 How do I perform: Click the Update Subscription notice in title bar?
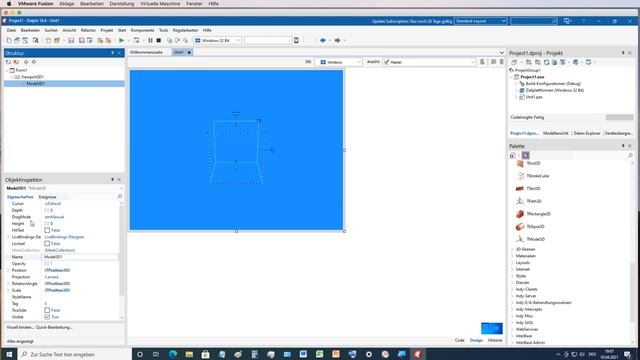(412, 21)
